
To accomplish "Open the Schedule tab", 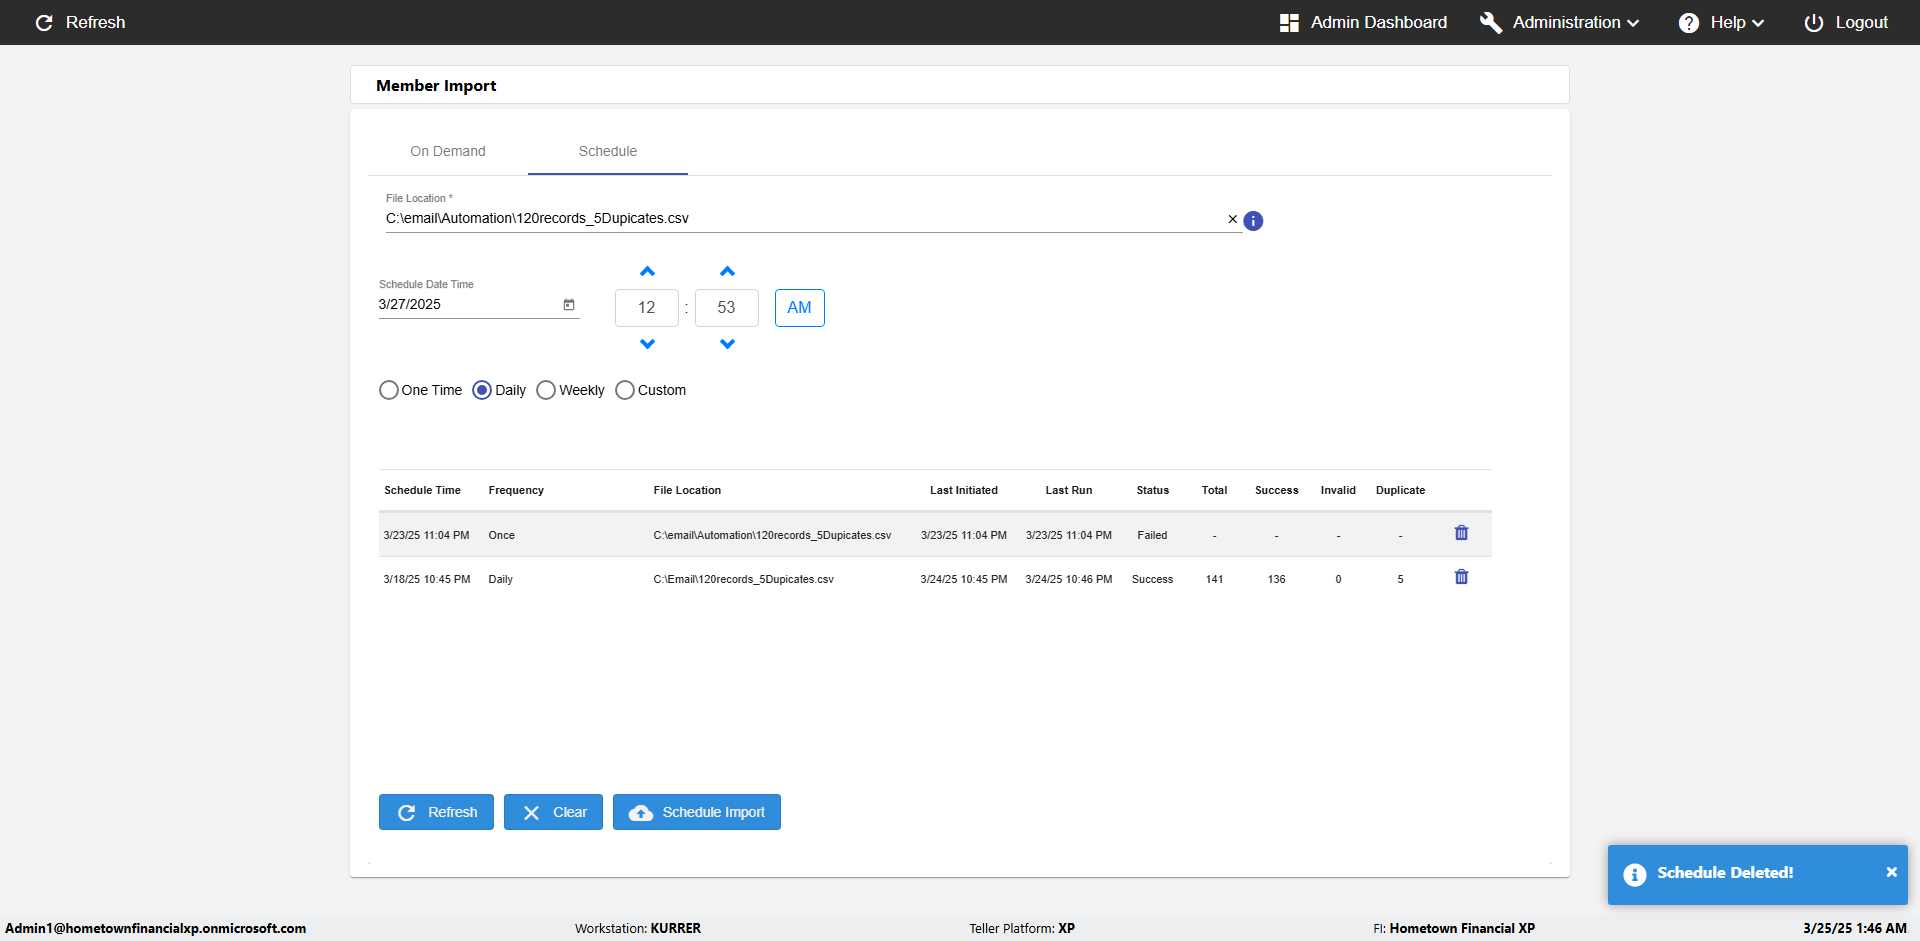I will tap(608, 151).
